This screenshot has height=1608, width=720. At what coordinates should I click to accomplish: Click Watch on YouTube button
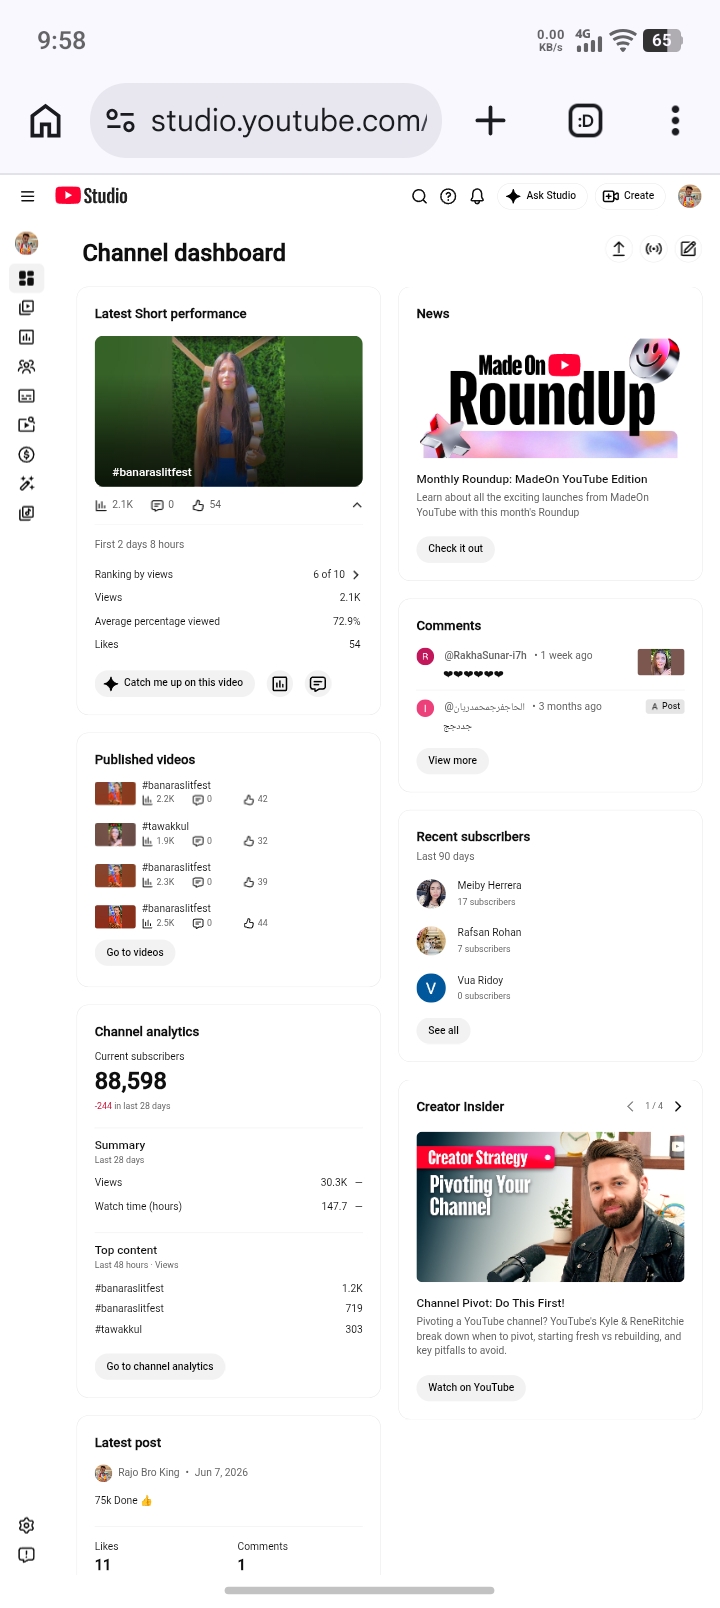point(471,1388)
